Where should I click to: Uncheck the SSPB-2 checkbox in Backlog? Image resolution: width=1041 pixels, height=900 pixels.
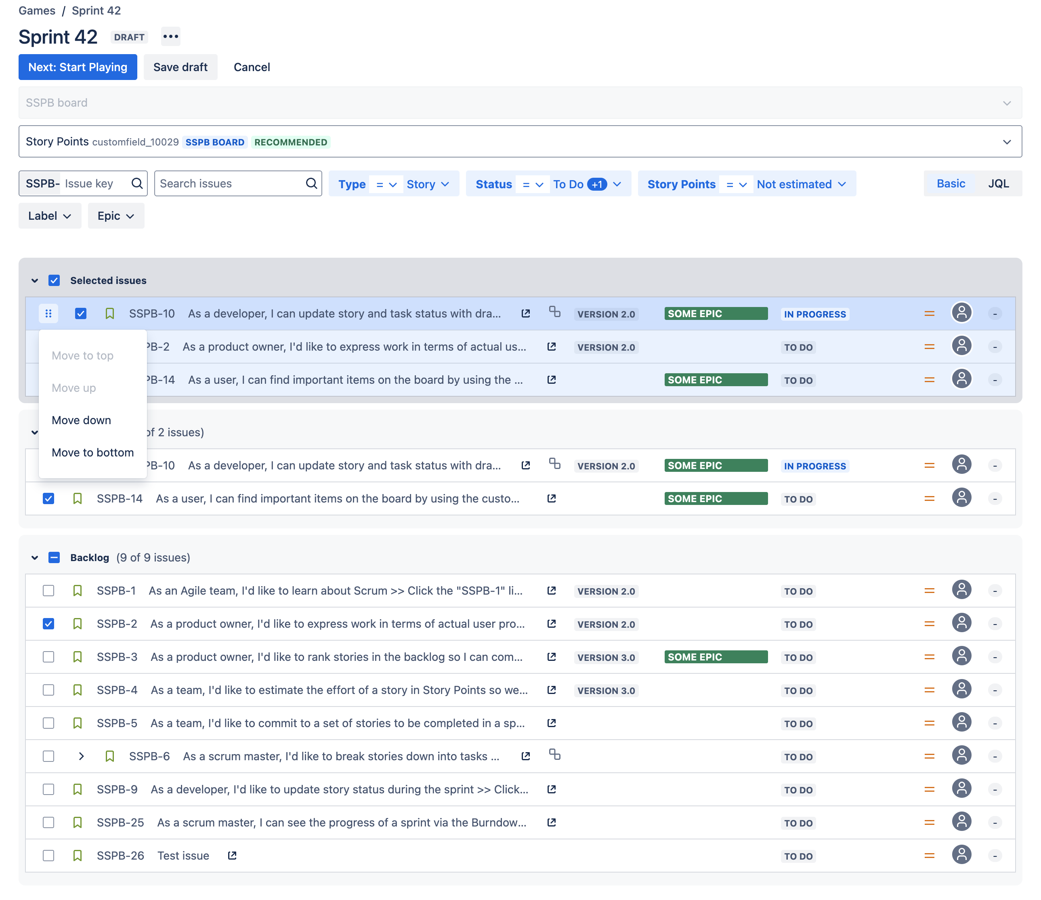tap(48, 624)
